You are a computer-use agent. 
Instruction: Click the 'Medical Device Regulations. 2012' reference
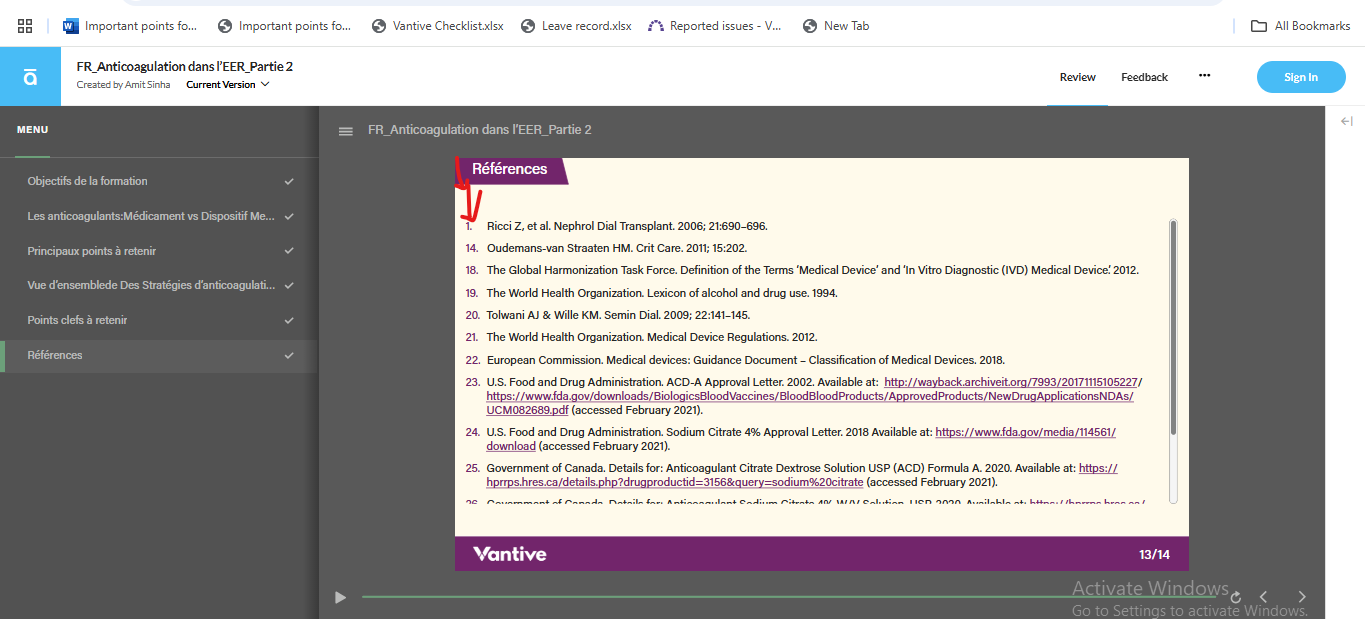click(652, 337)
